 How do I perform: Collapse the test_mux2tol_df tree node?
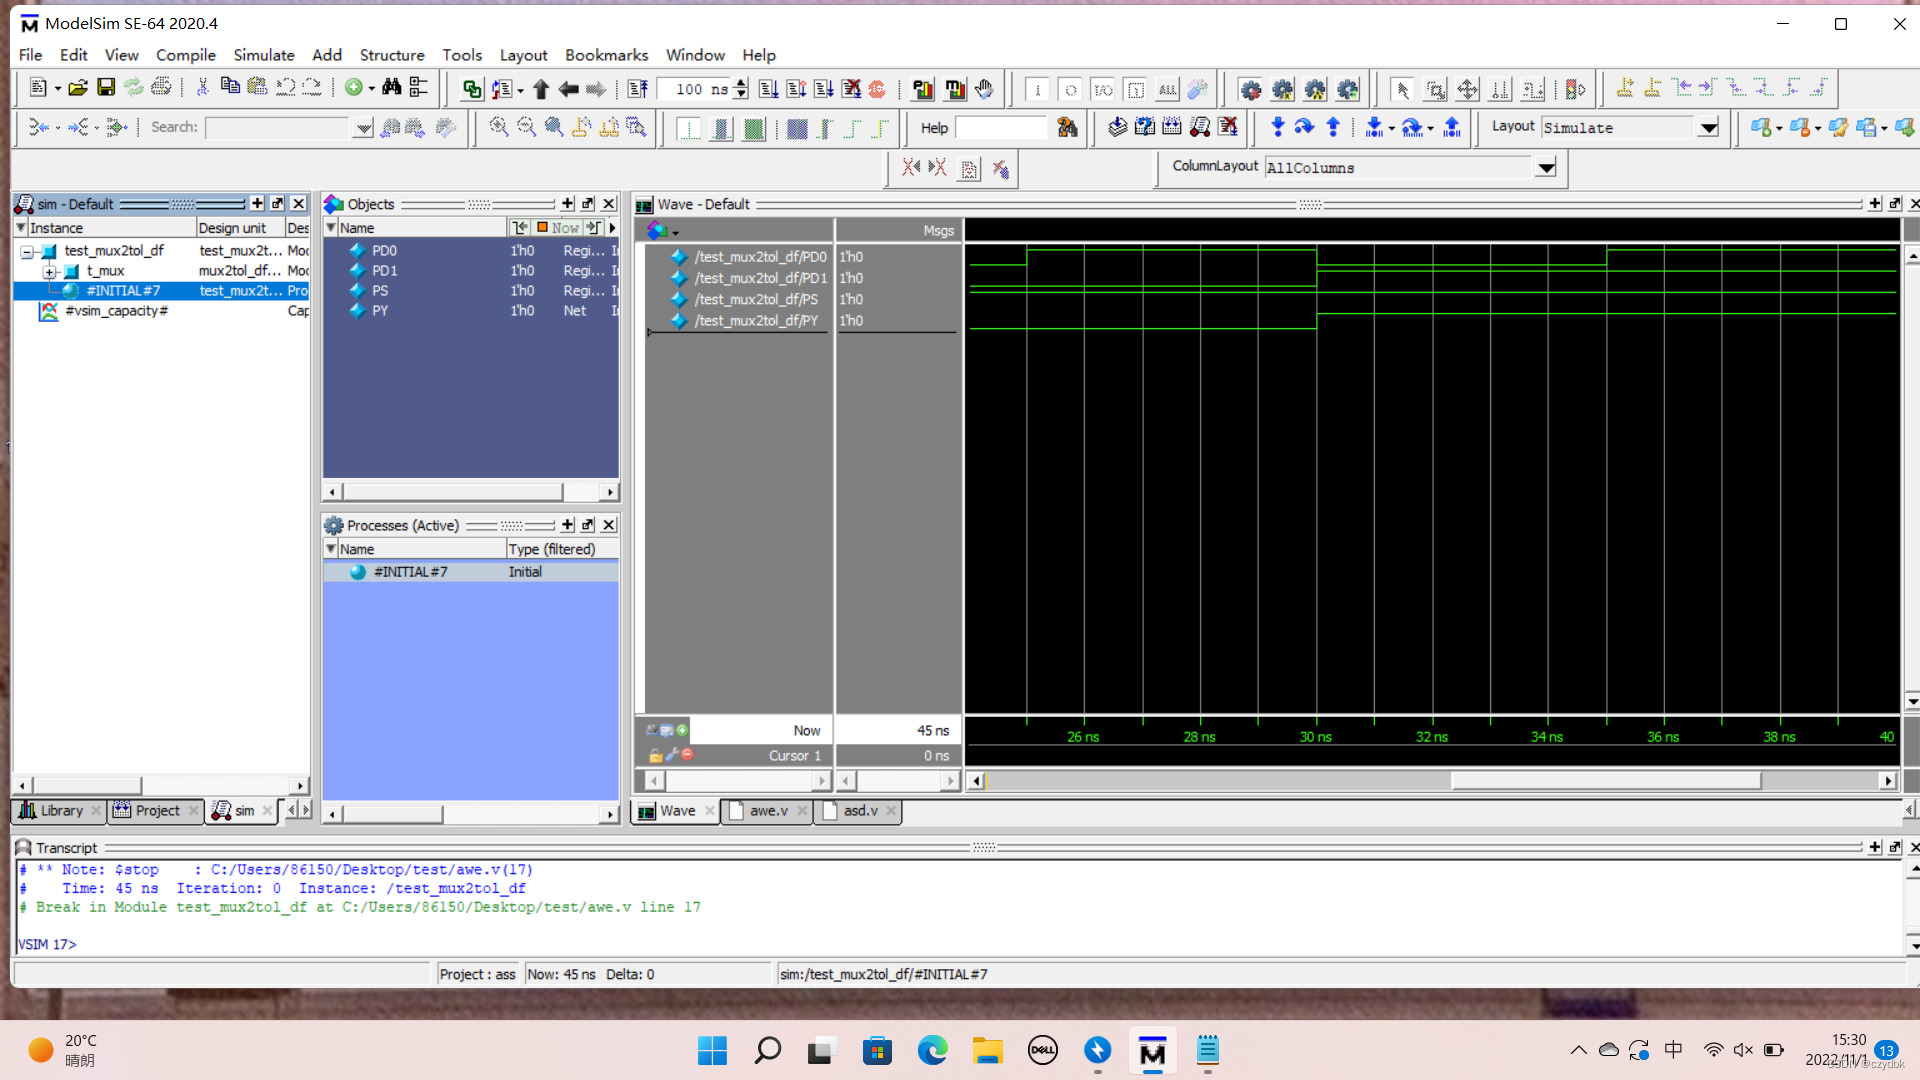click(x=27, y=251)
